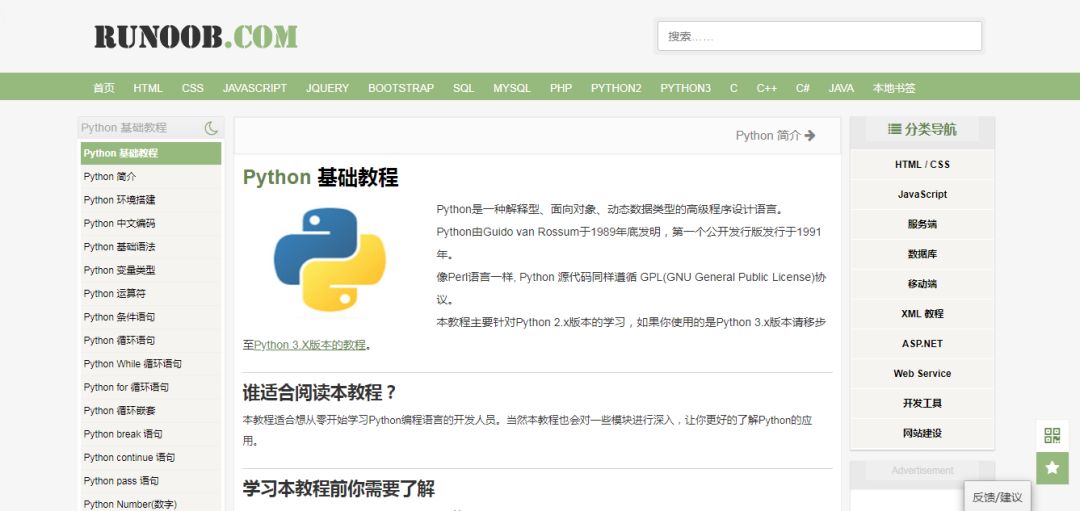Open Web Service category
1080x511 pixels.
[x=922, y=373]
